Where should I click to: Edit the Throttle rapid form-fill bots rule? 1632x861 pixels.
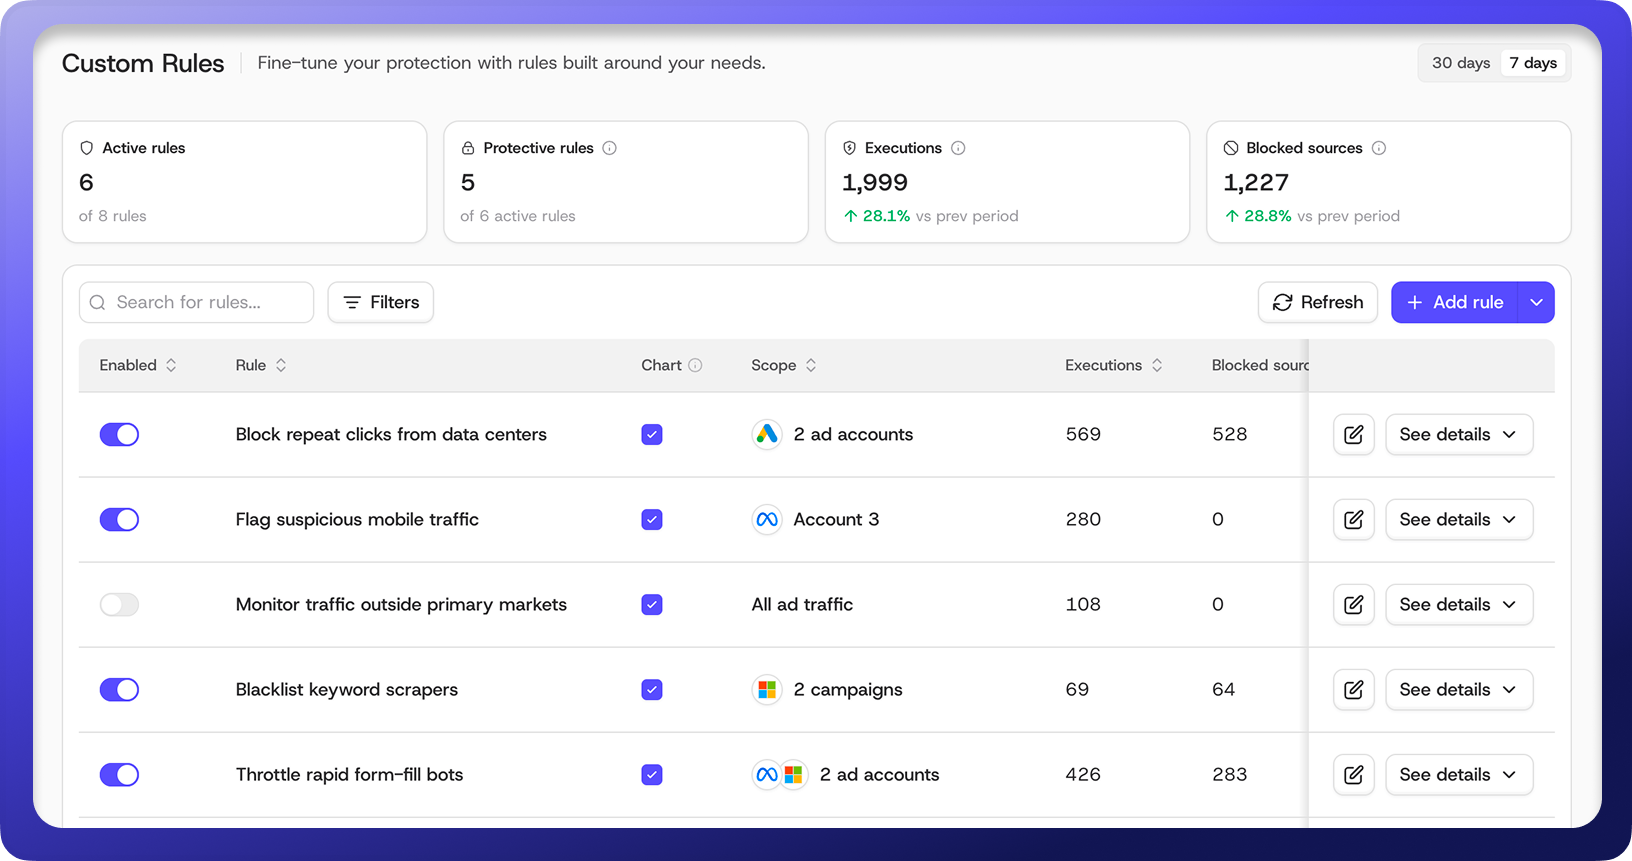pos(1353,774)
